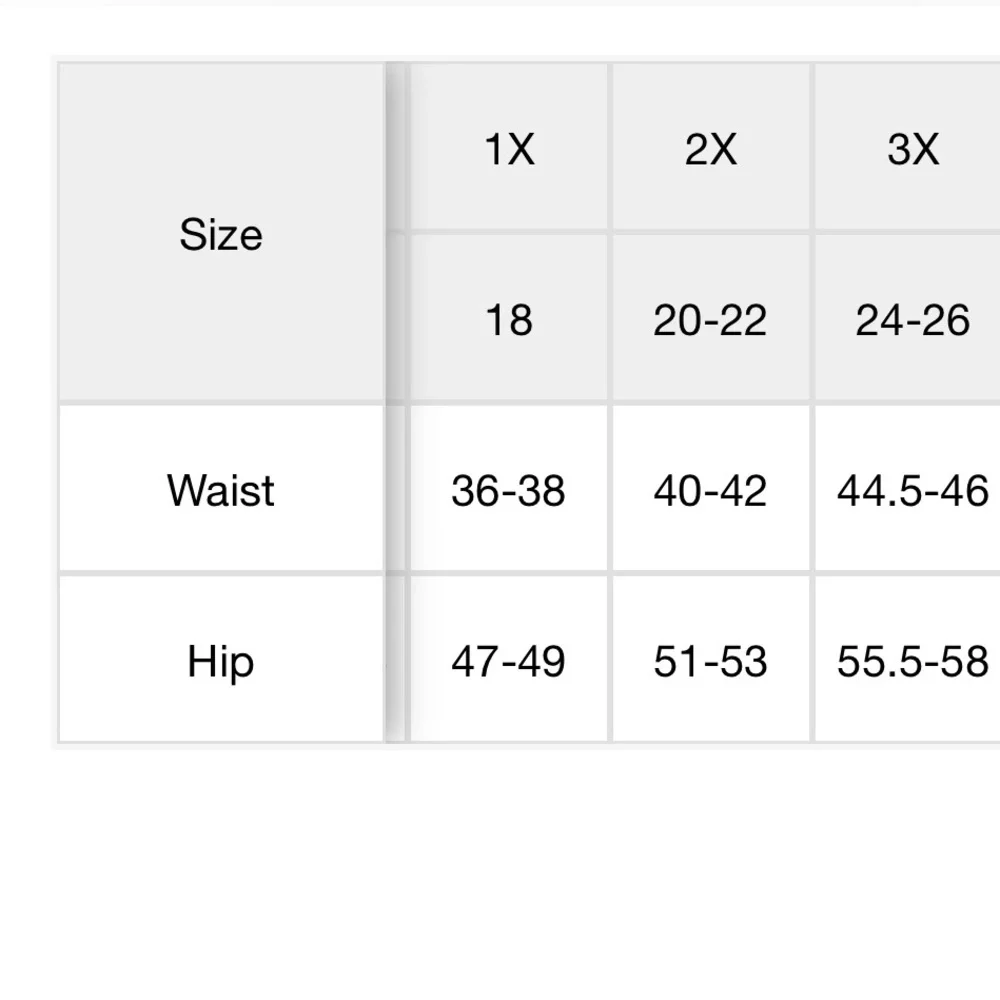Image resolution: width=1000 pixels, height=1000 pixels.
Task: Click the 44.5-46 waist measurement cell
Action: (x=912, y=490)
